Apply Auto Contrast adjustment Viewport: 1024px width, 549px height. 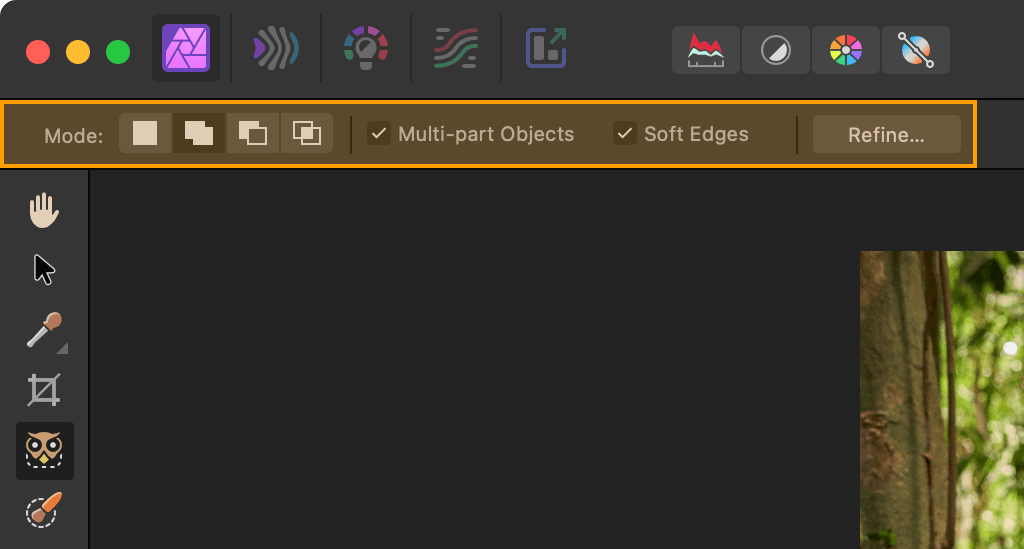[776, 50]
